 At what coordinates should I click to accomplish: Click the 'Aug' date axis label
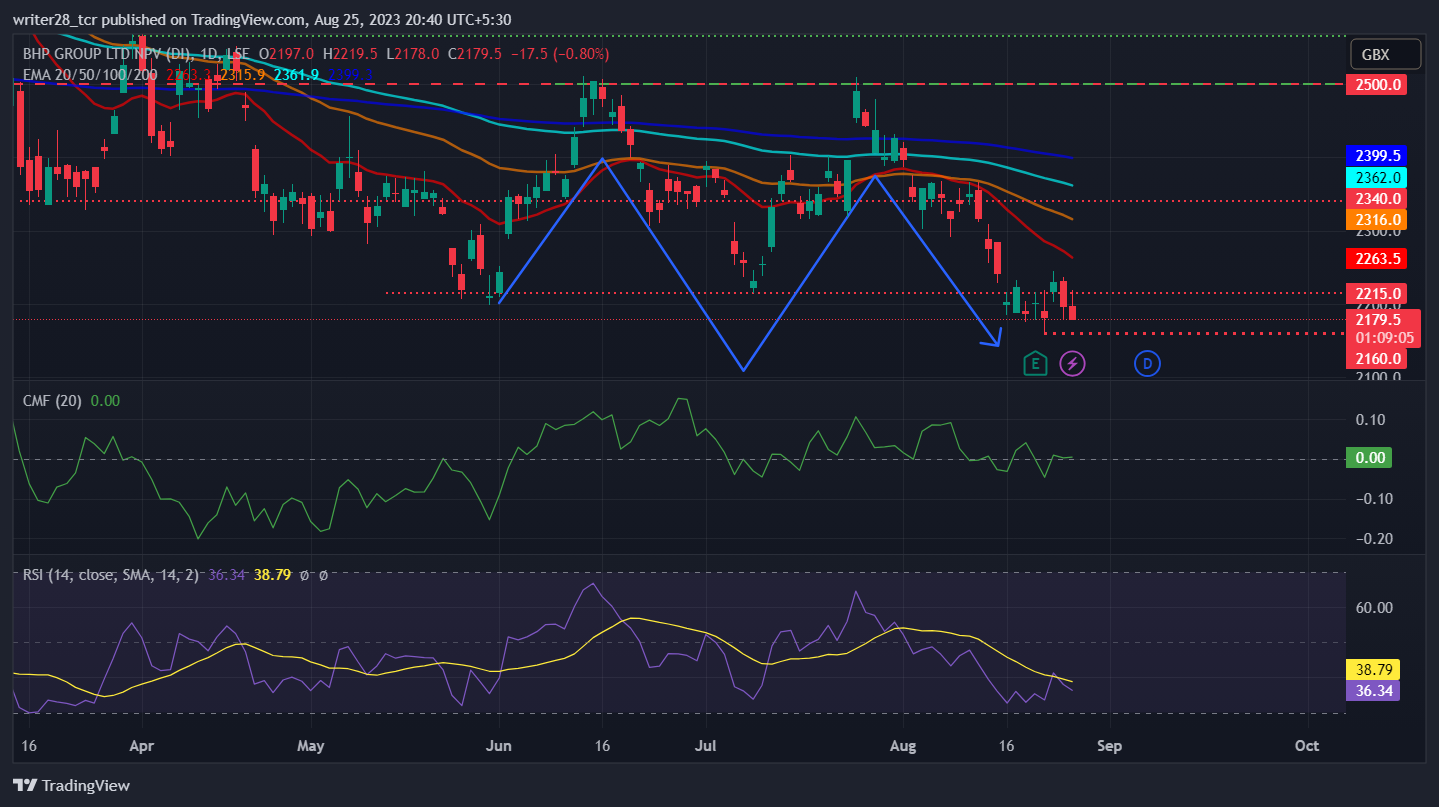point(903,746)
